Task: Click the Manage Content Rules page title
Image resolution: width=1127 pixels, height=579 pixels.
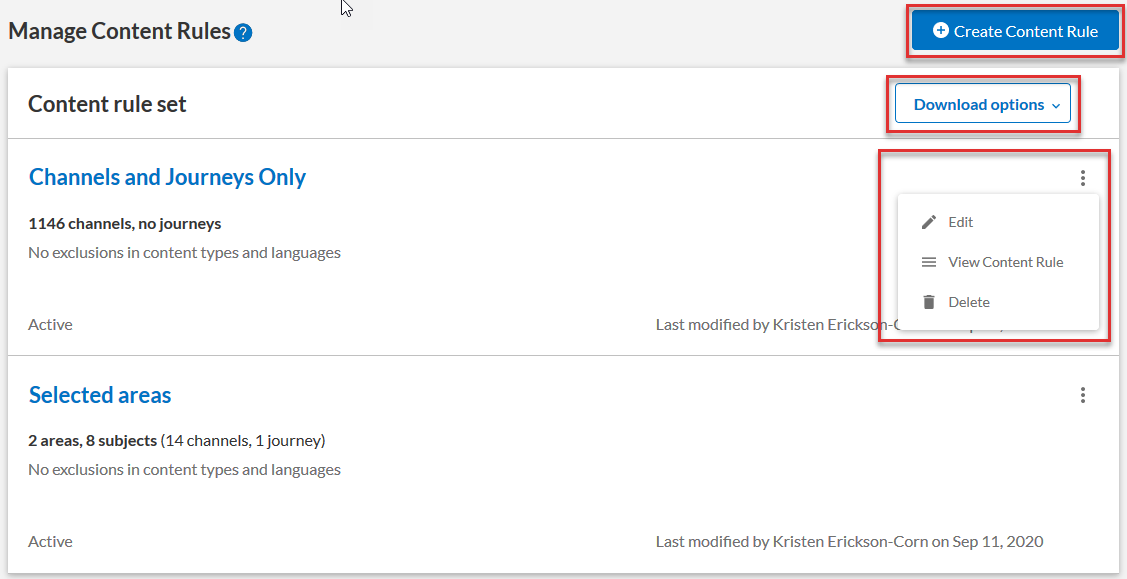Action: [x=119, y=31]
